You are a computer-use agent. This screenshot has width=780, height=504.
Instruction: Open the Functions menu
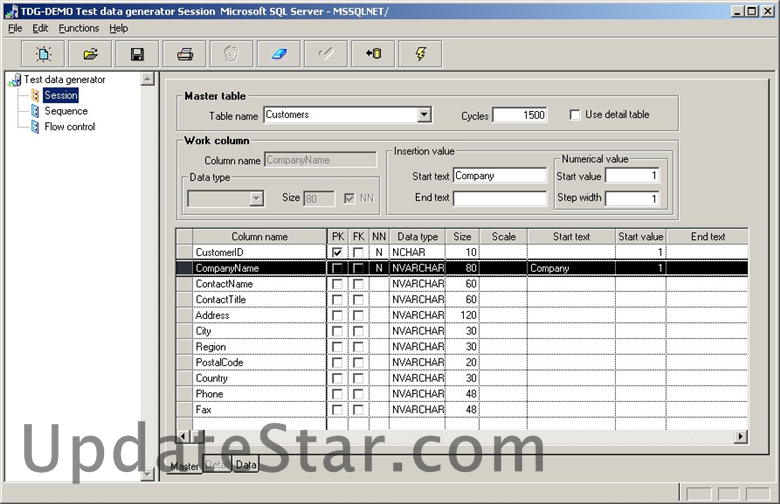79,28
